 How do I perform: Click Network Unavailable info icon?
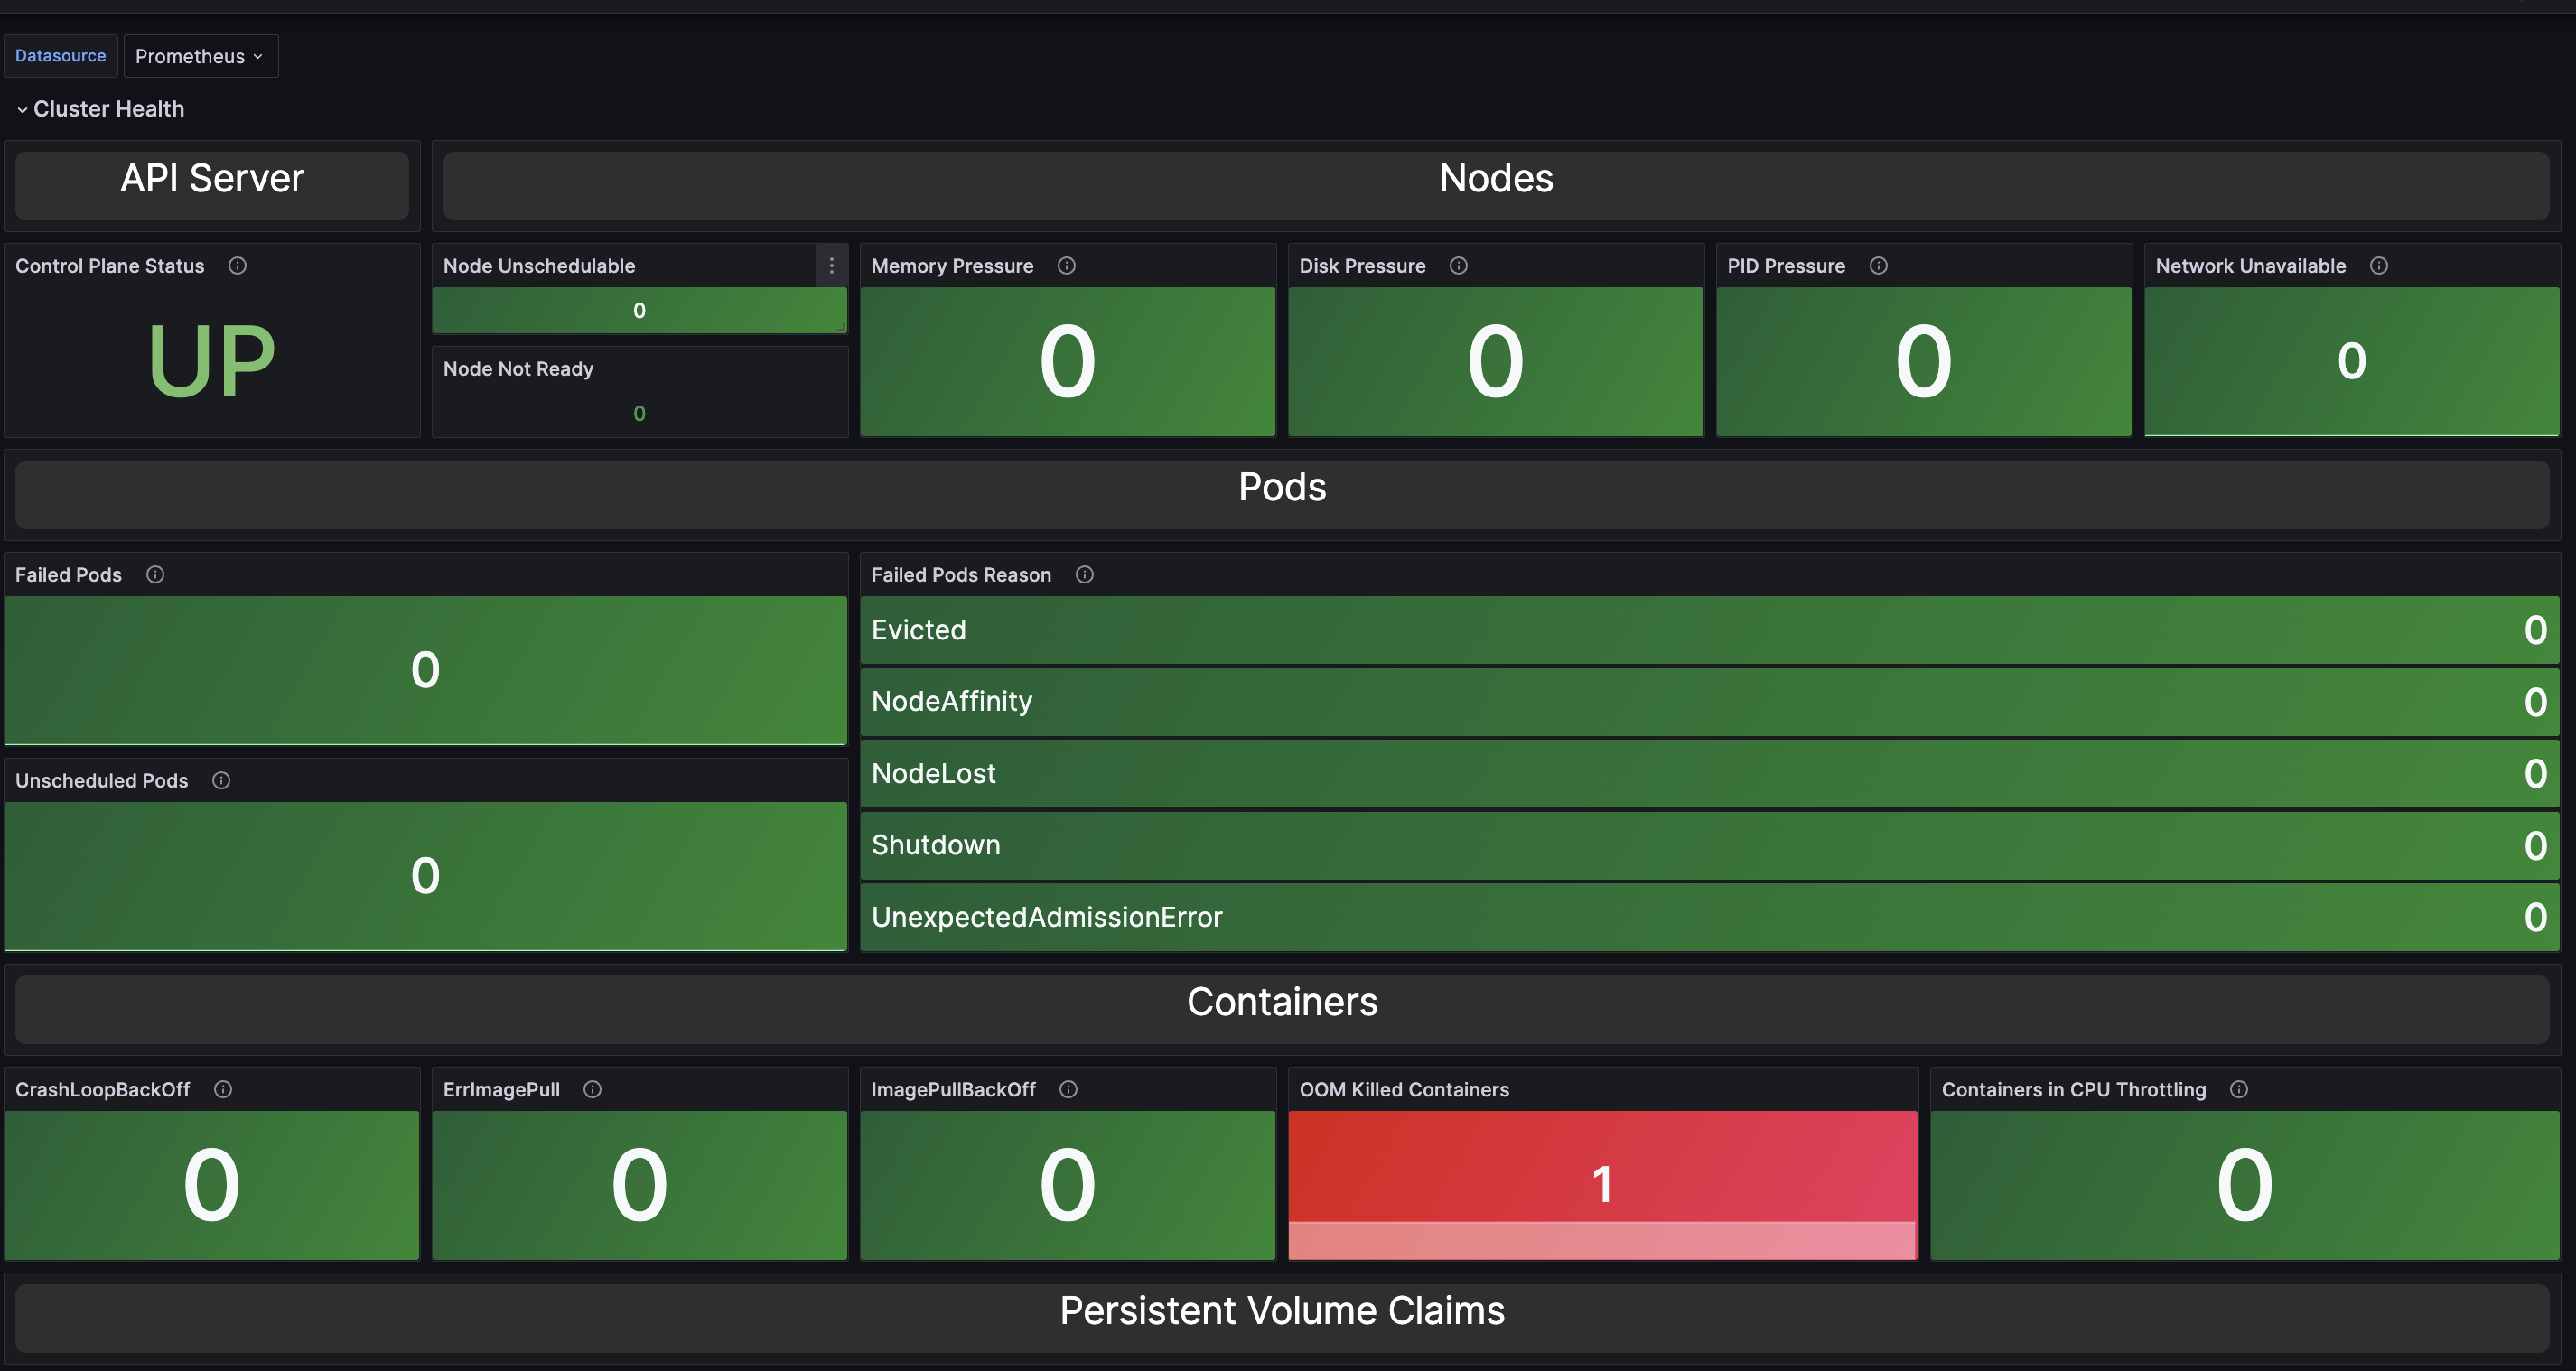(2379, 266)
